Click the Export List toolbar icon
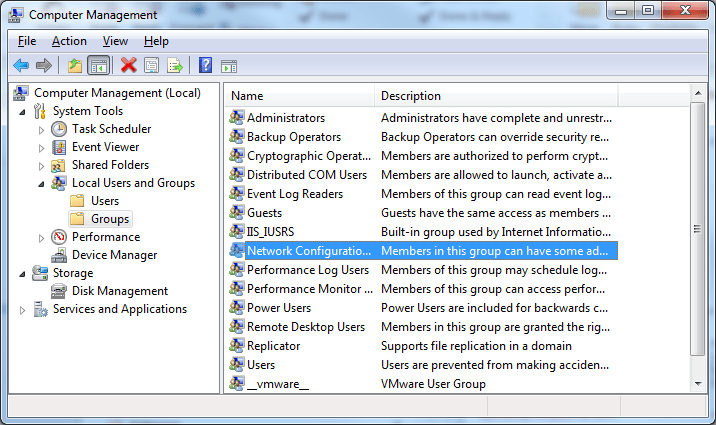The width and height of the screenshot is (716, 425). (x=174, y=66)
